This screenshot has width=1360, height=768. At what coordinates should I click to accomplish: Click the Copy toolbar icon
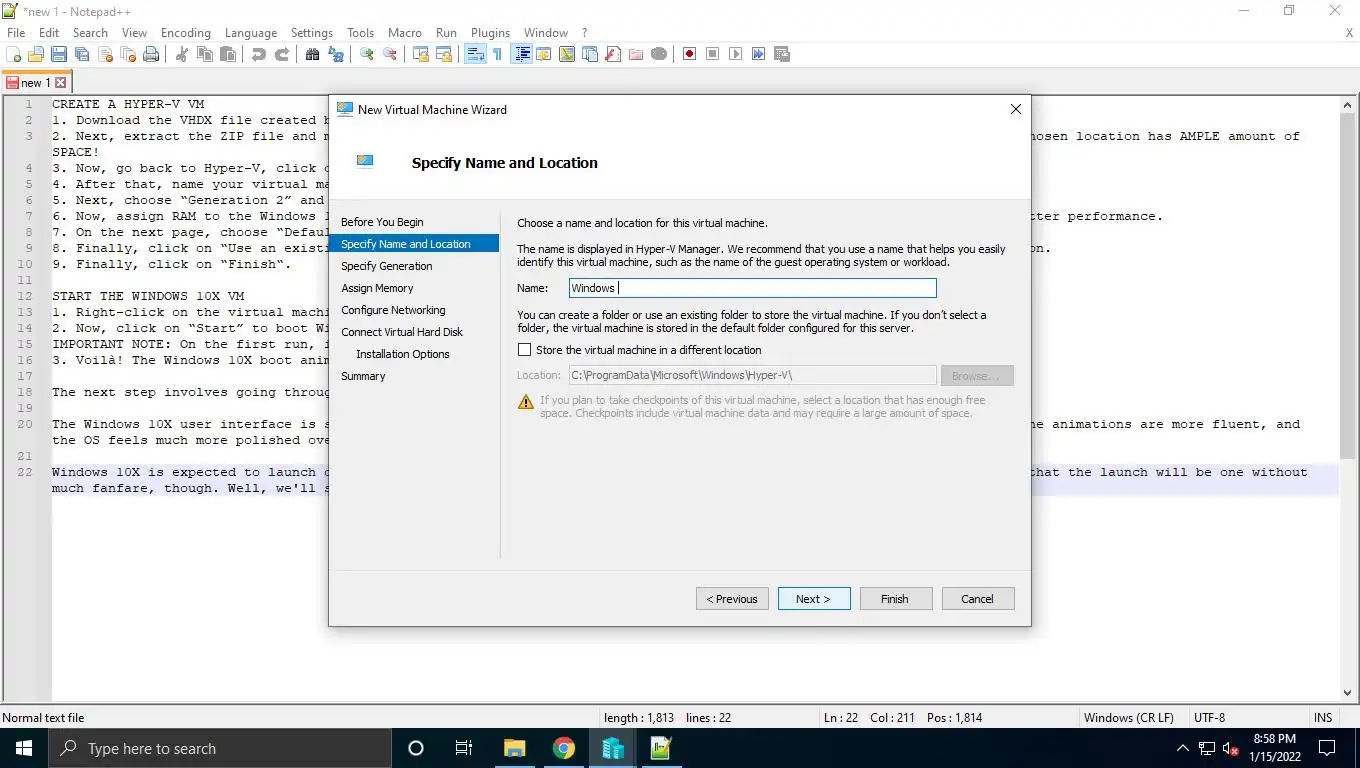tap(205, 54)
